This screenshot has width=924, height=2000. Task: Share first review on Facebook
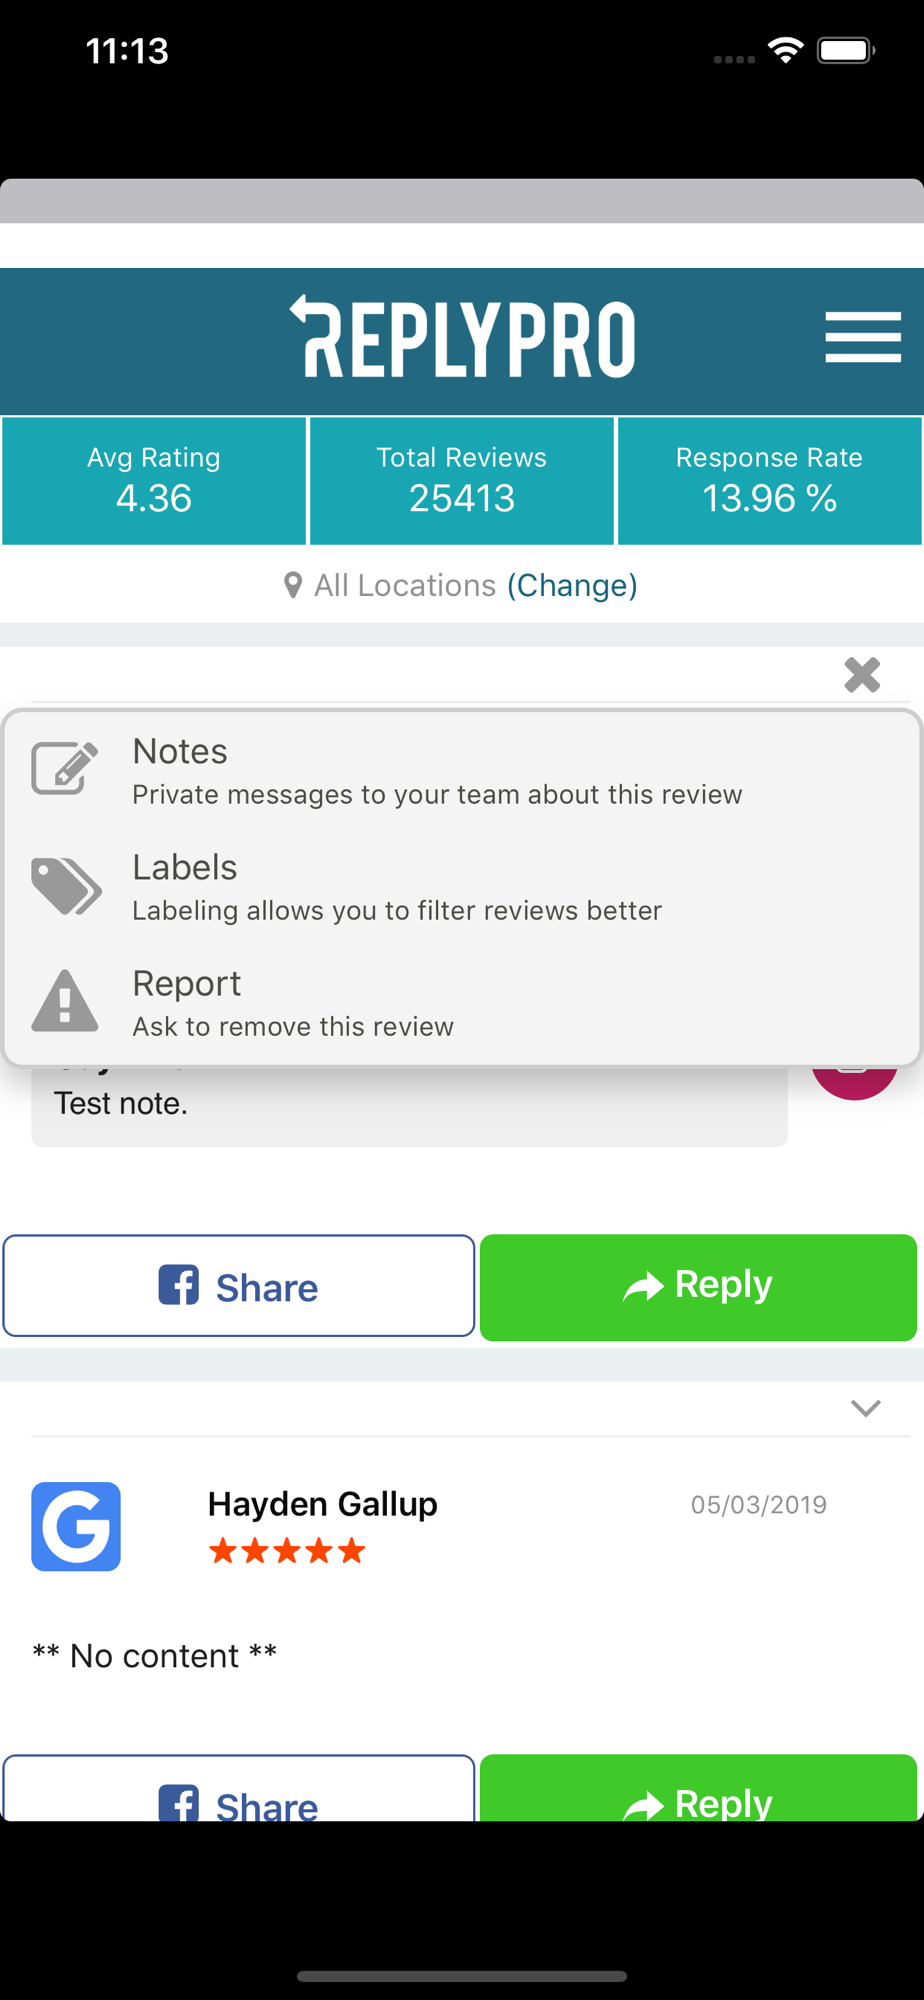tap(239, 1286)
